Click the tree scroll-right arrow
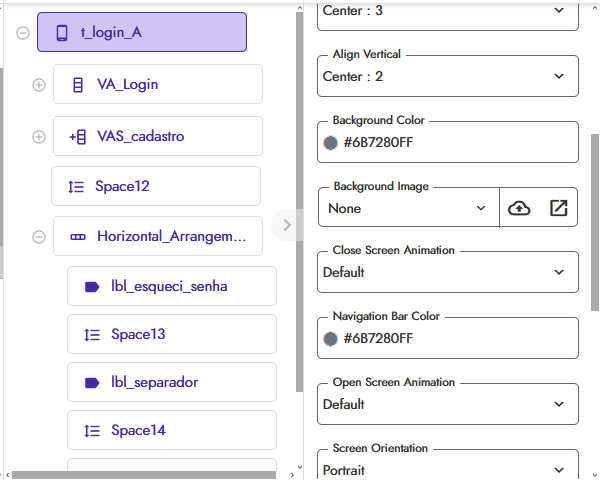Viewport: 600px width, 480px height. point(292,475)
